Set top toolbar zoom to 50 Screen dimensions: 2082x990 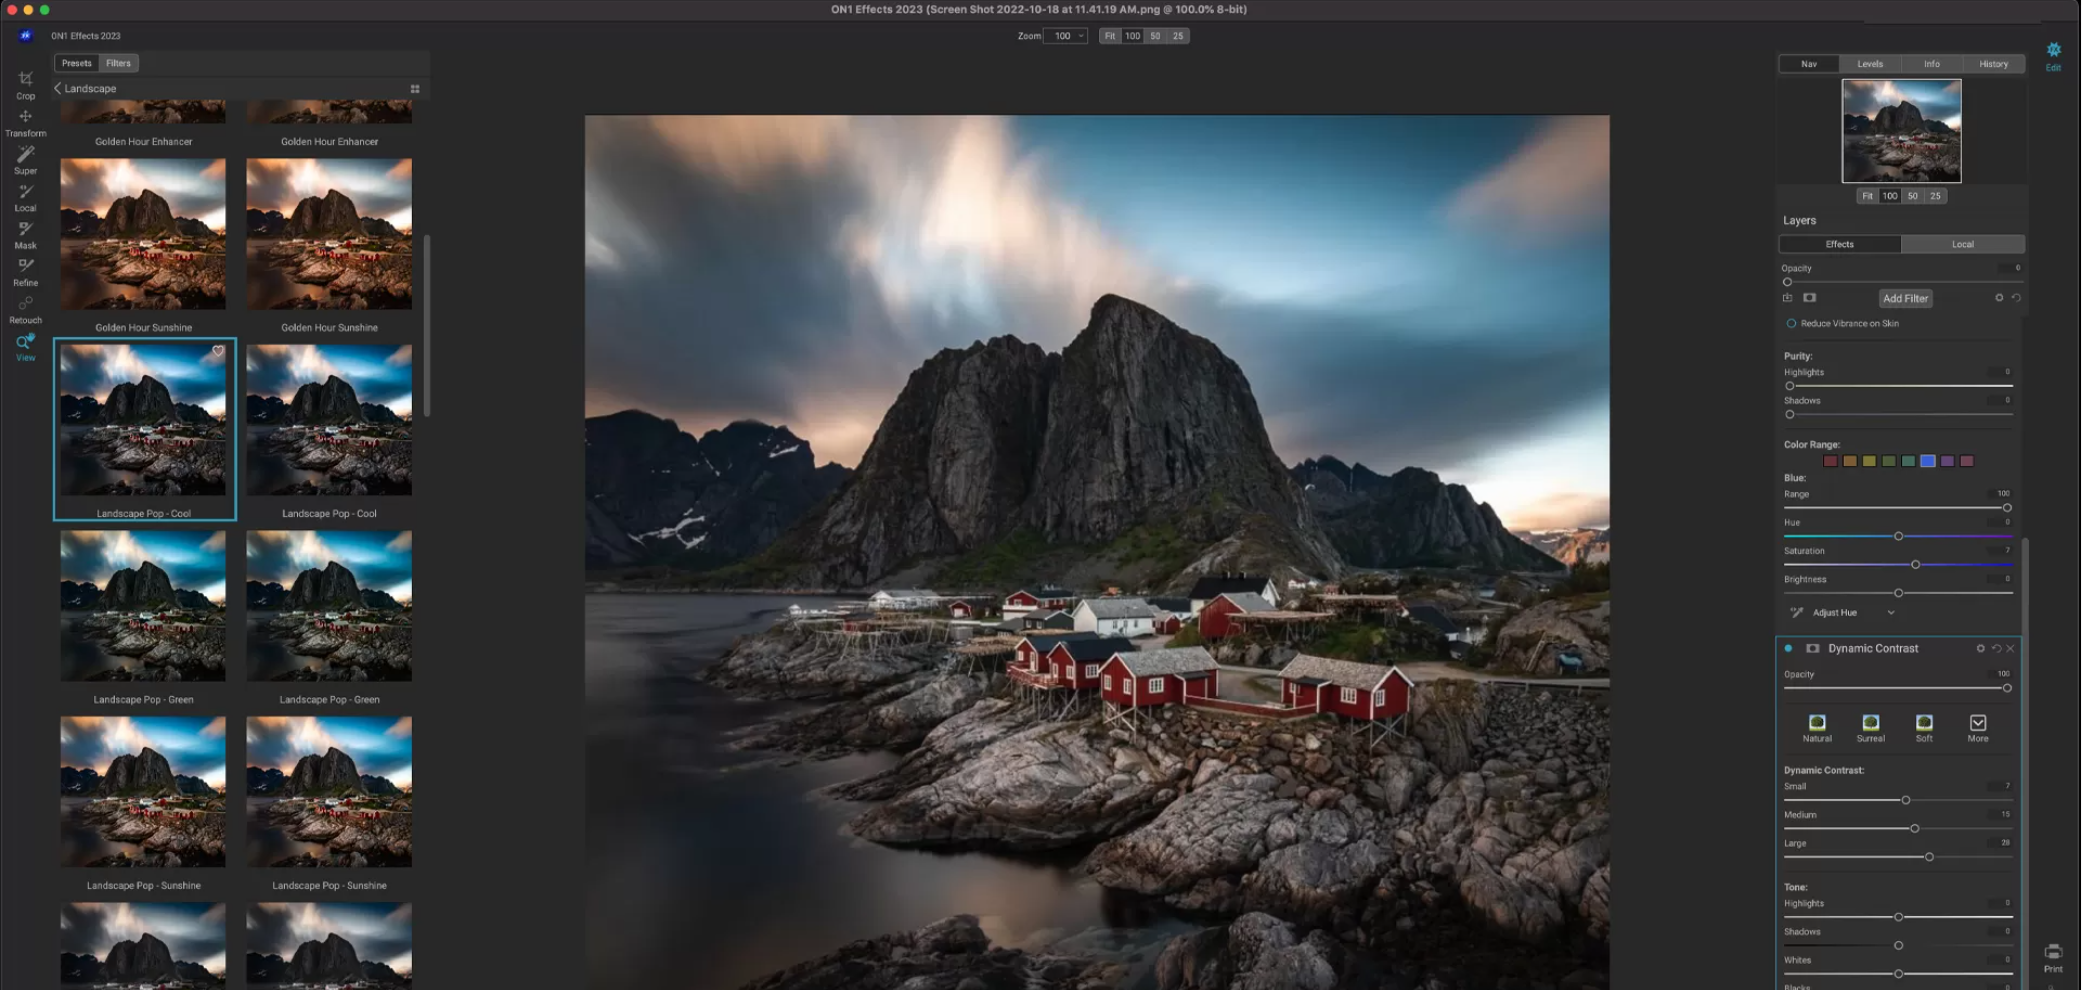pos(1155,36)
